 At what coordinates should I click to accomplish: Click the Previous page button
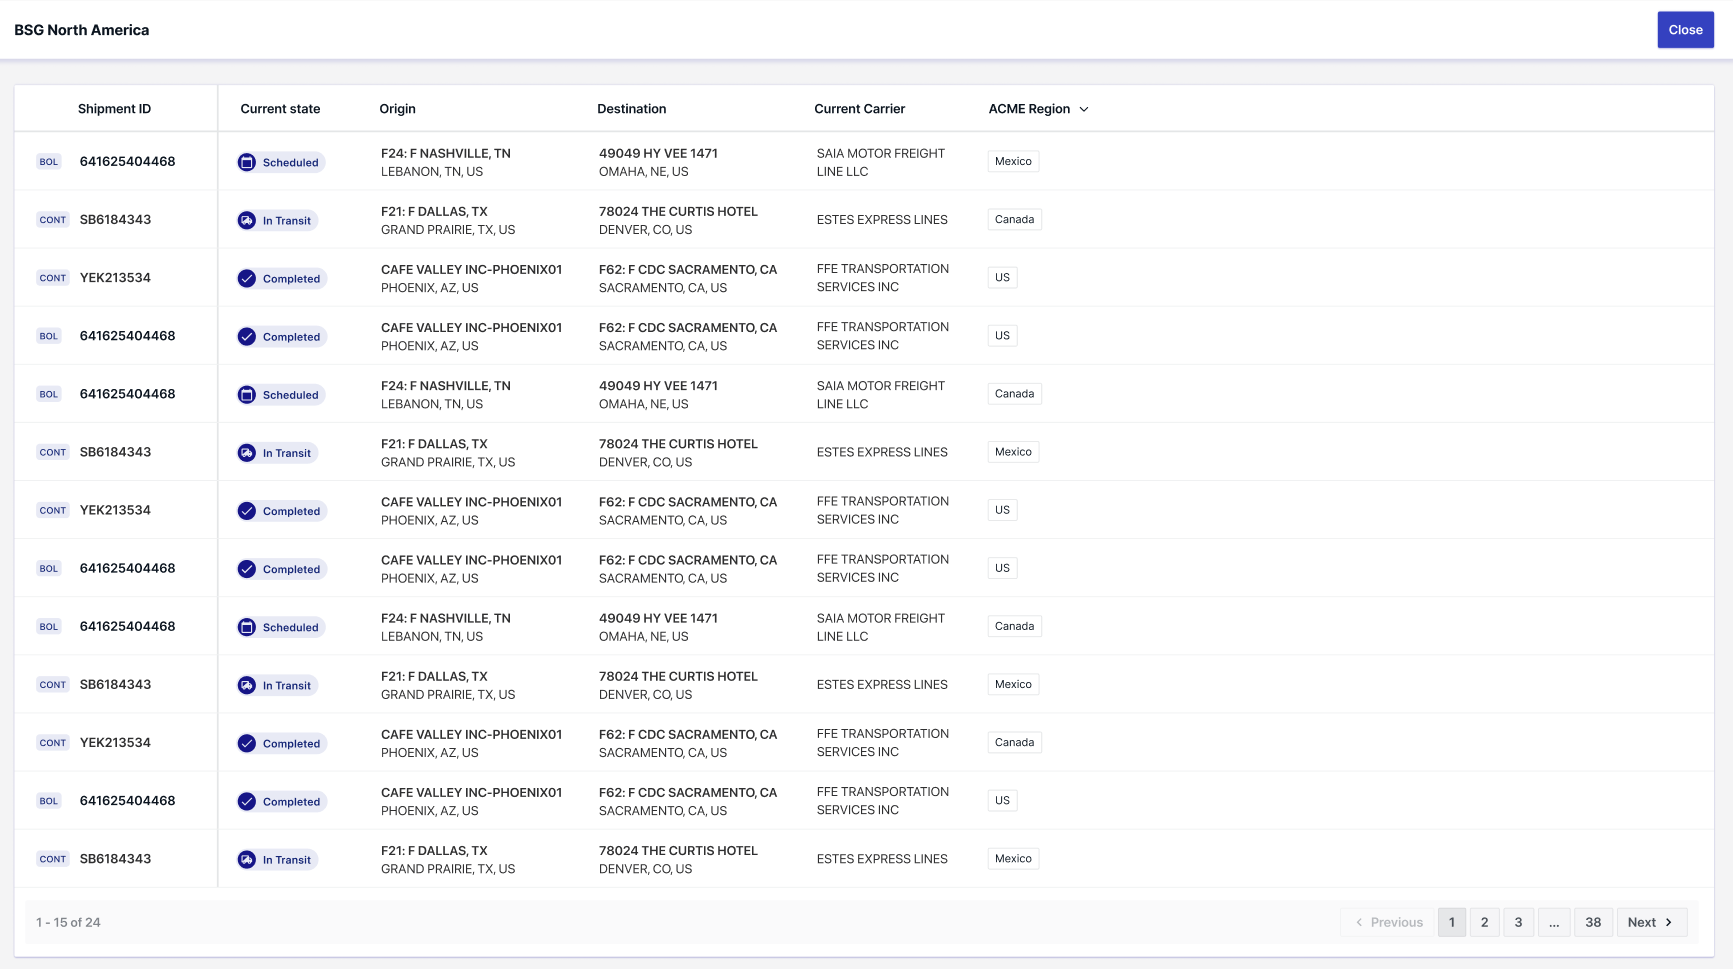(1389, 922)
